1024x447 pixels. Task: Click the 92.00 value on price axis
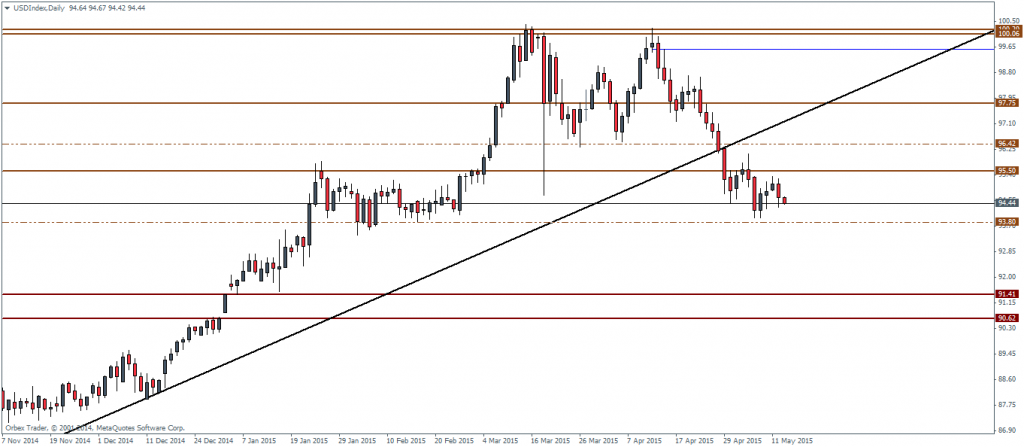(1006, 276)
